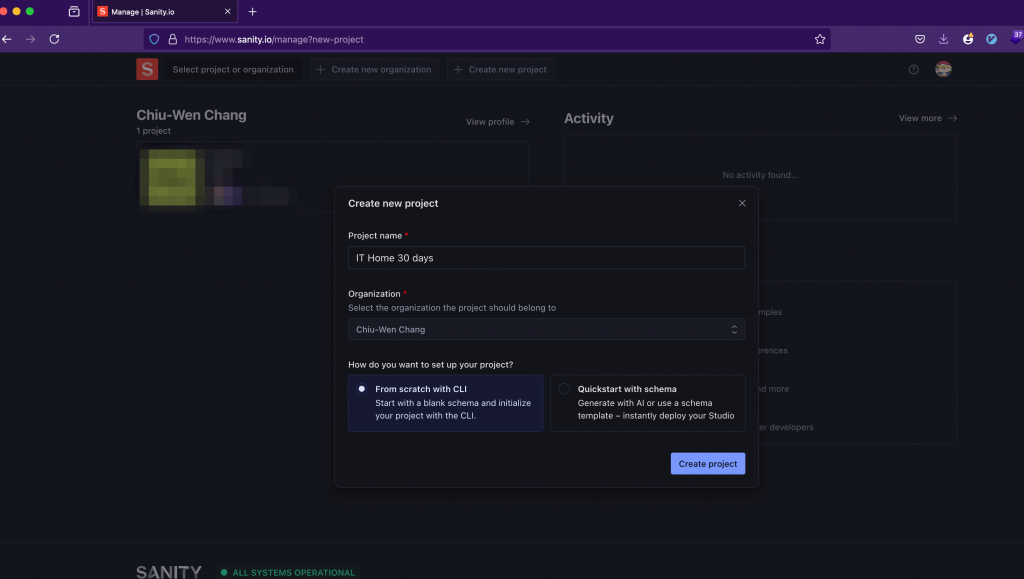Select the Manage | Sanity.io tab
Image resolution: width=1024 pixels, height=579 pixels.
(165, 12)
